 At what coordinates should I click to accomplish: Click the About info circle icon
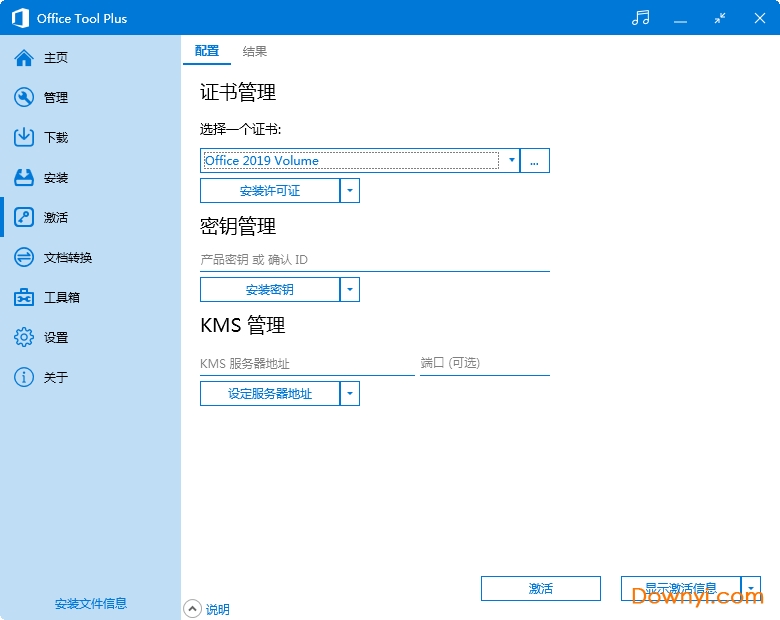point(24,378)
